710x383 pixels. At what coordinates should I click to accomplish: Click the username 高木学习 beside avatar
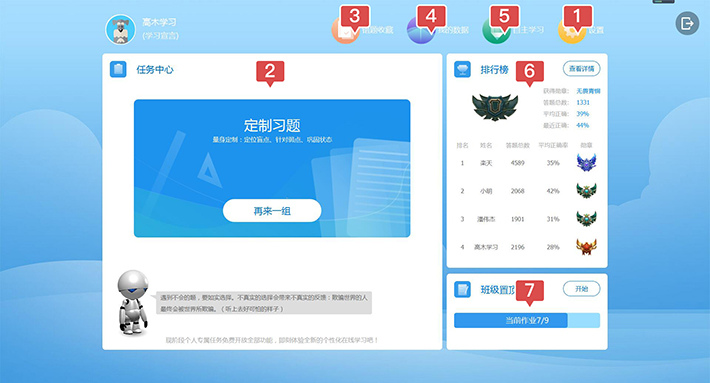pyautogui.click(x=159, y=22)
